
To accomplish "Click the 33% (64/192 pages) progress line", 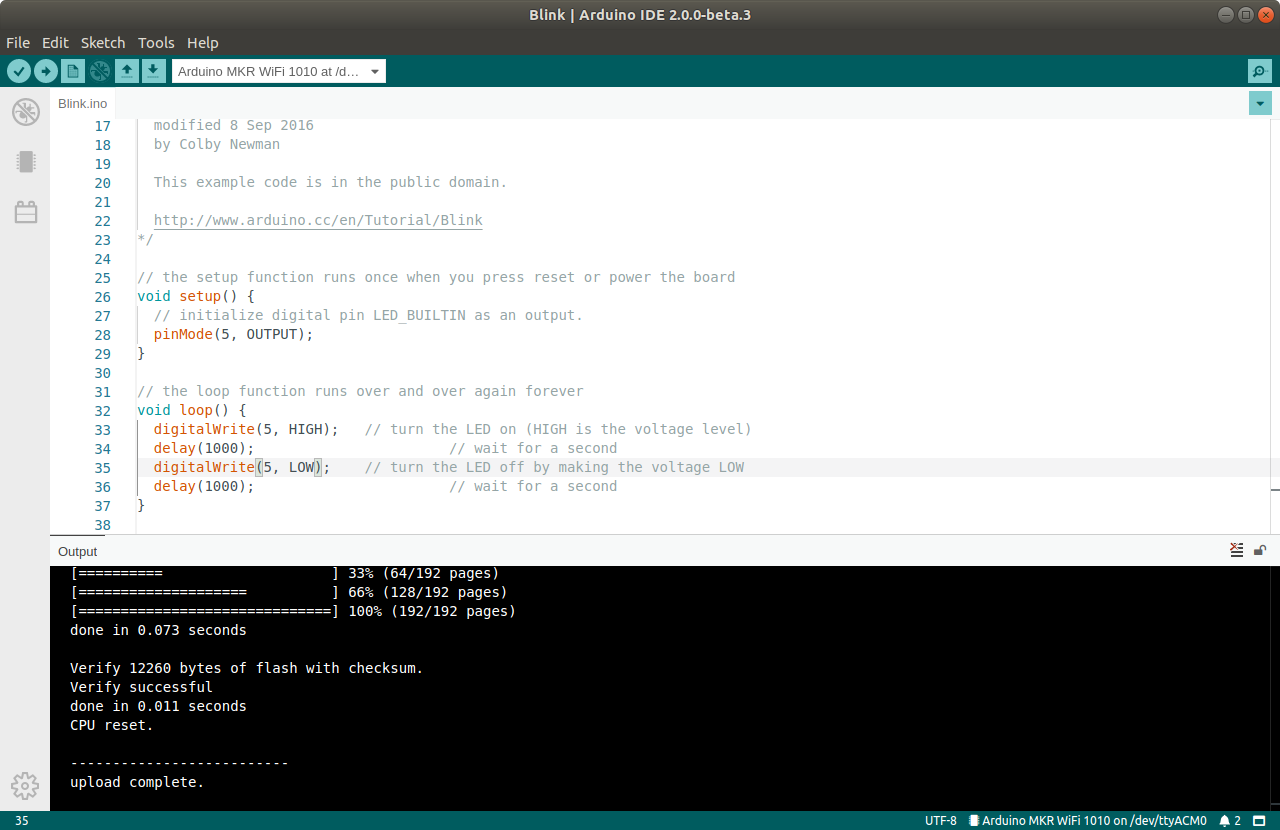I will (285, 573).
